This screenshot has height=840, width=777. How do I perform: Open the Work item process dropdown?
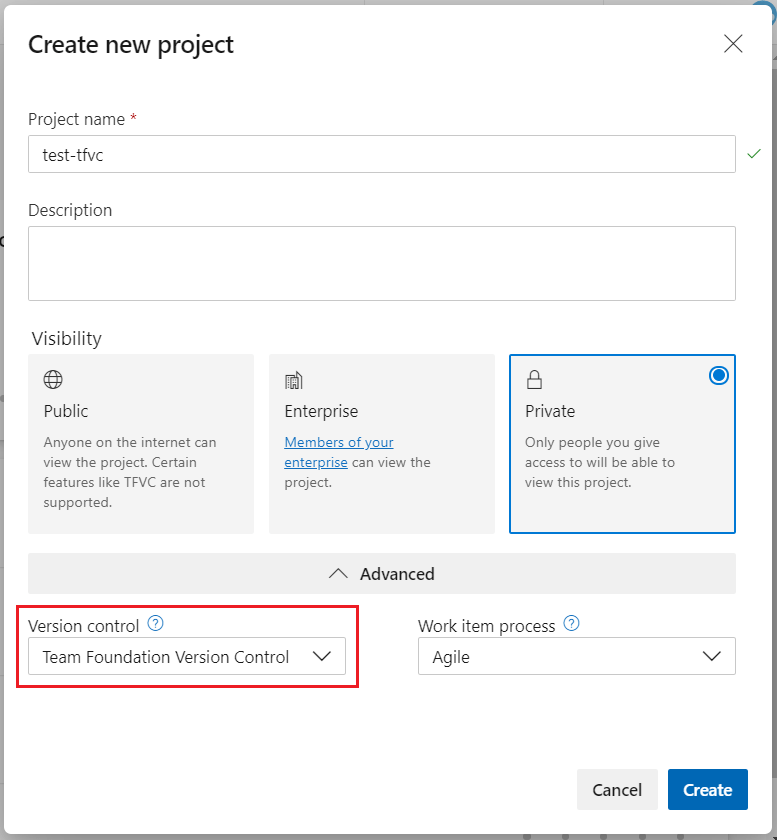[x=576, y=657]
